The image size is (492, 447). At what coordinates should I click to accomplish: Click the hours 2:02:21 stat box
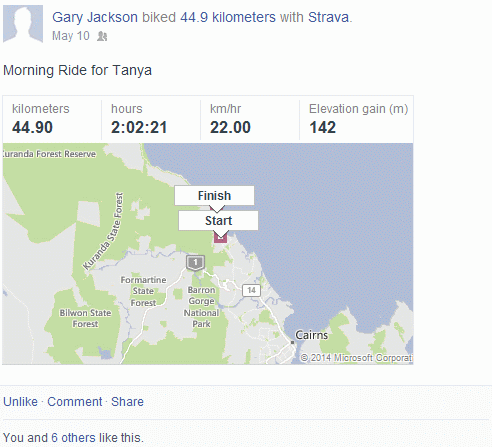coord(151,119)
